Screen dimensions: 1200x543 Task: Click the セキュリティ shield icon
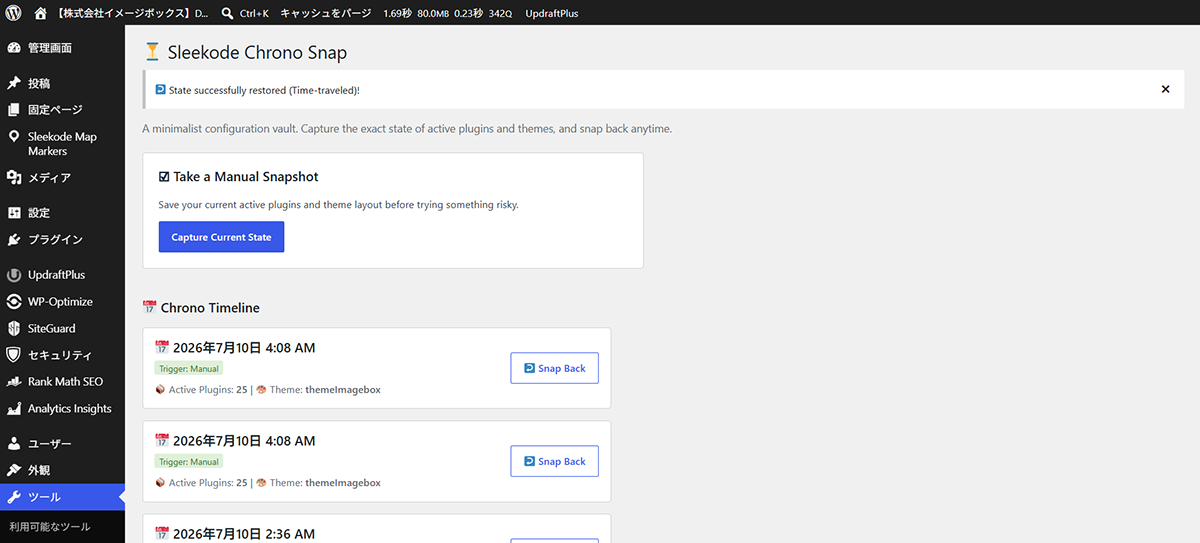point(14,355)
